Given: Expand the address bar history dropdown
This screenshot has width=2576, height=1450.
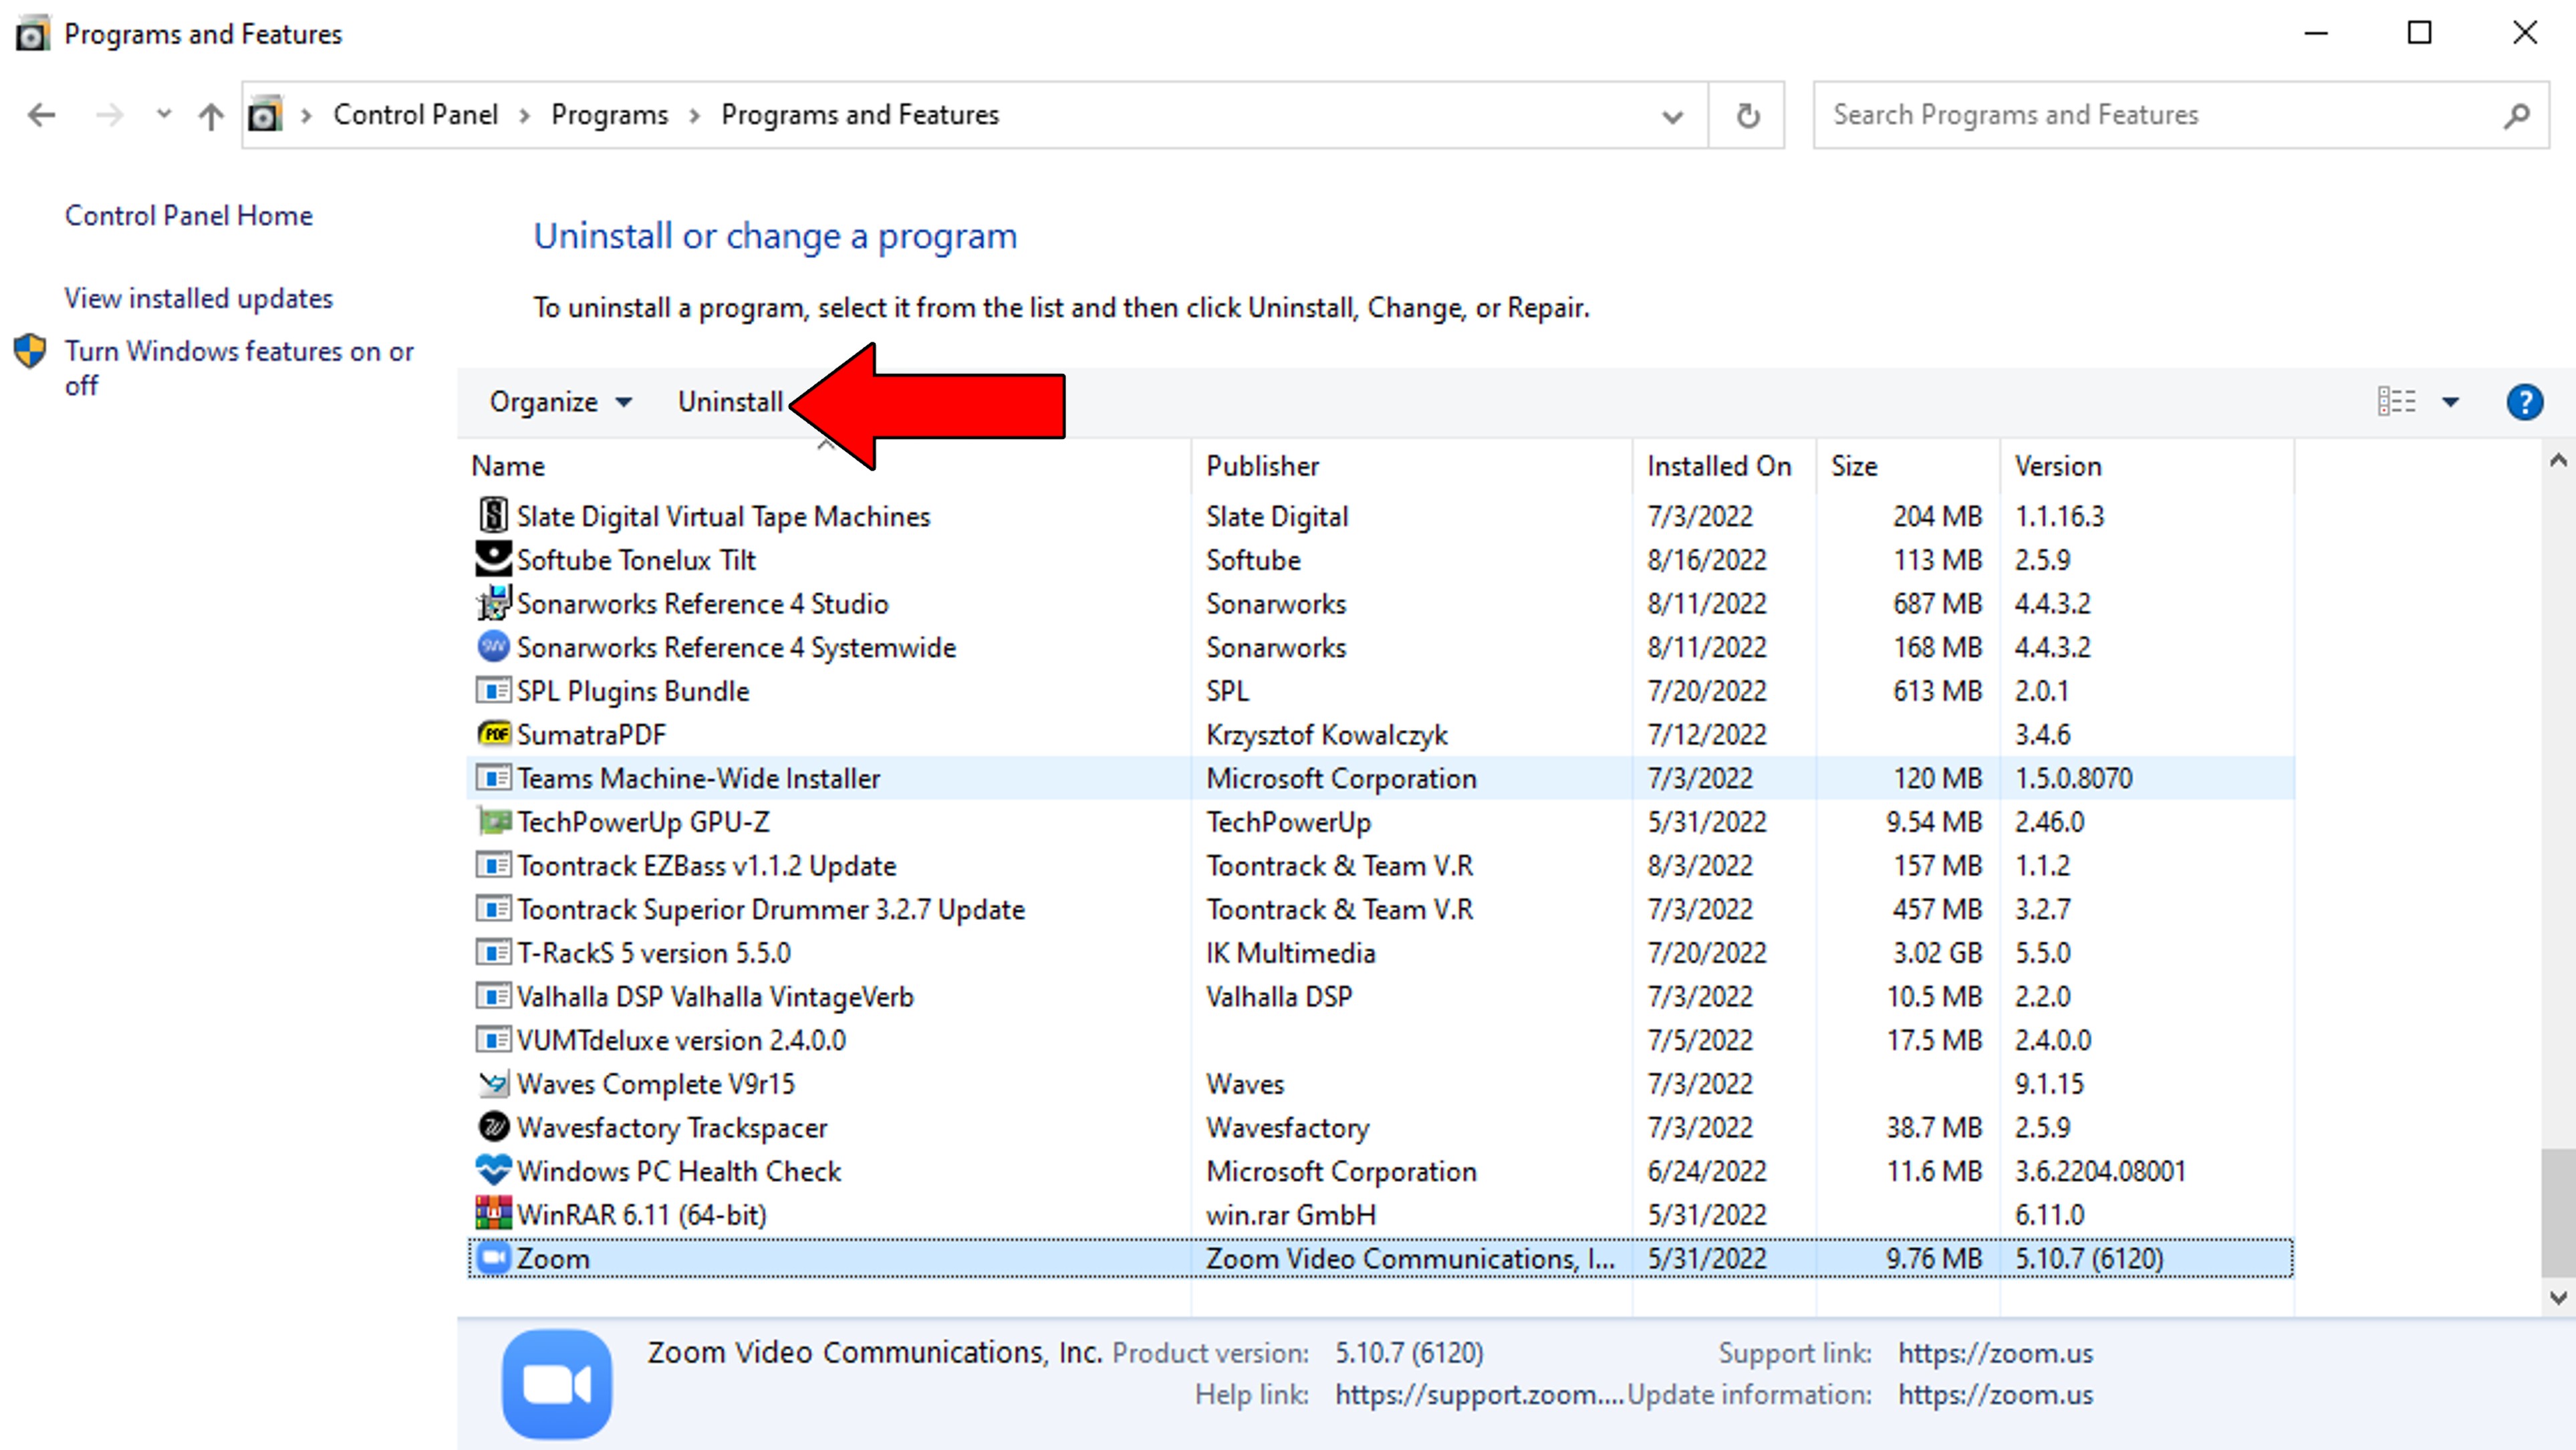Looking at the screenshot, I should click(x=1672, y=116).
